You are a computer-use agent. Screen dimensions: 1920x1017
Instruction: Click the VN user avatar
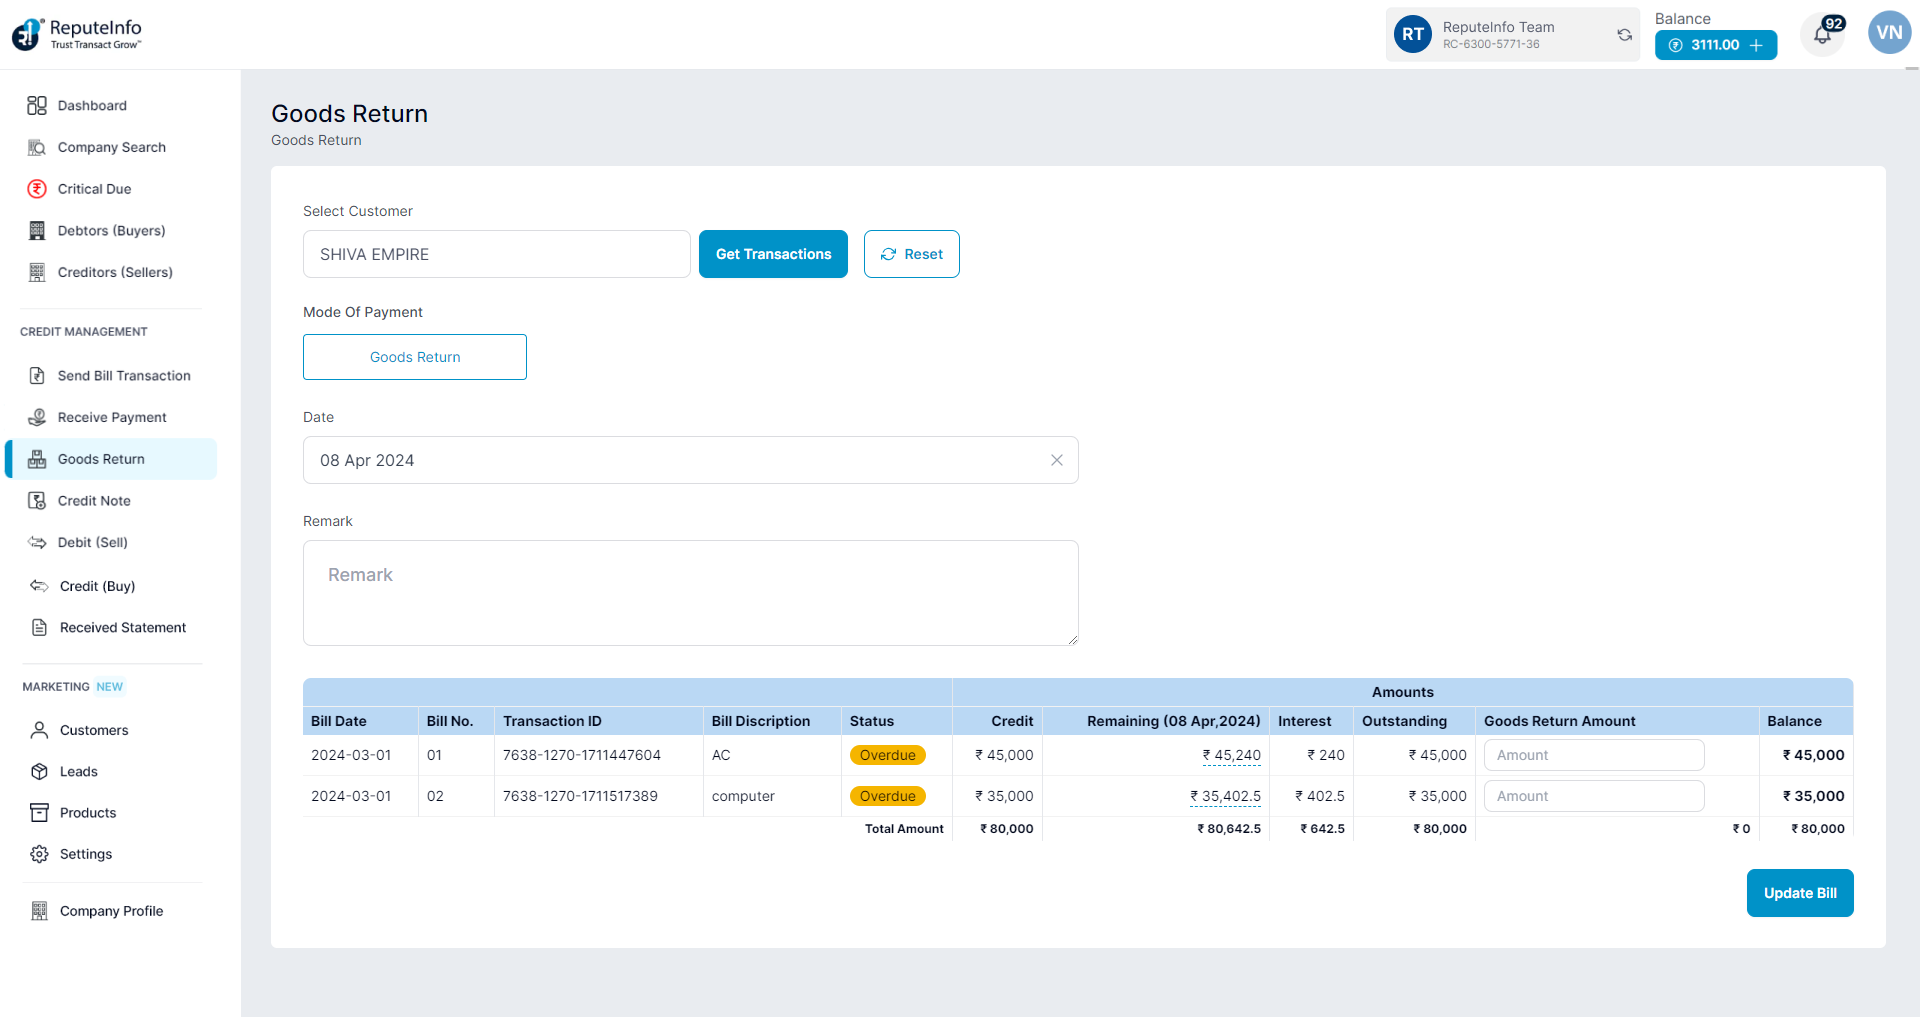[x=1888, y=33]
